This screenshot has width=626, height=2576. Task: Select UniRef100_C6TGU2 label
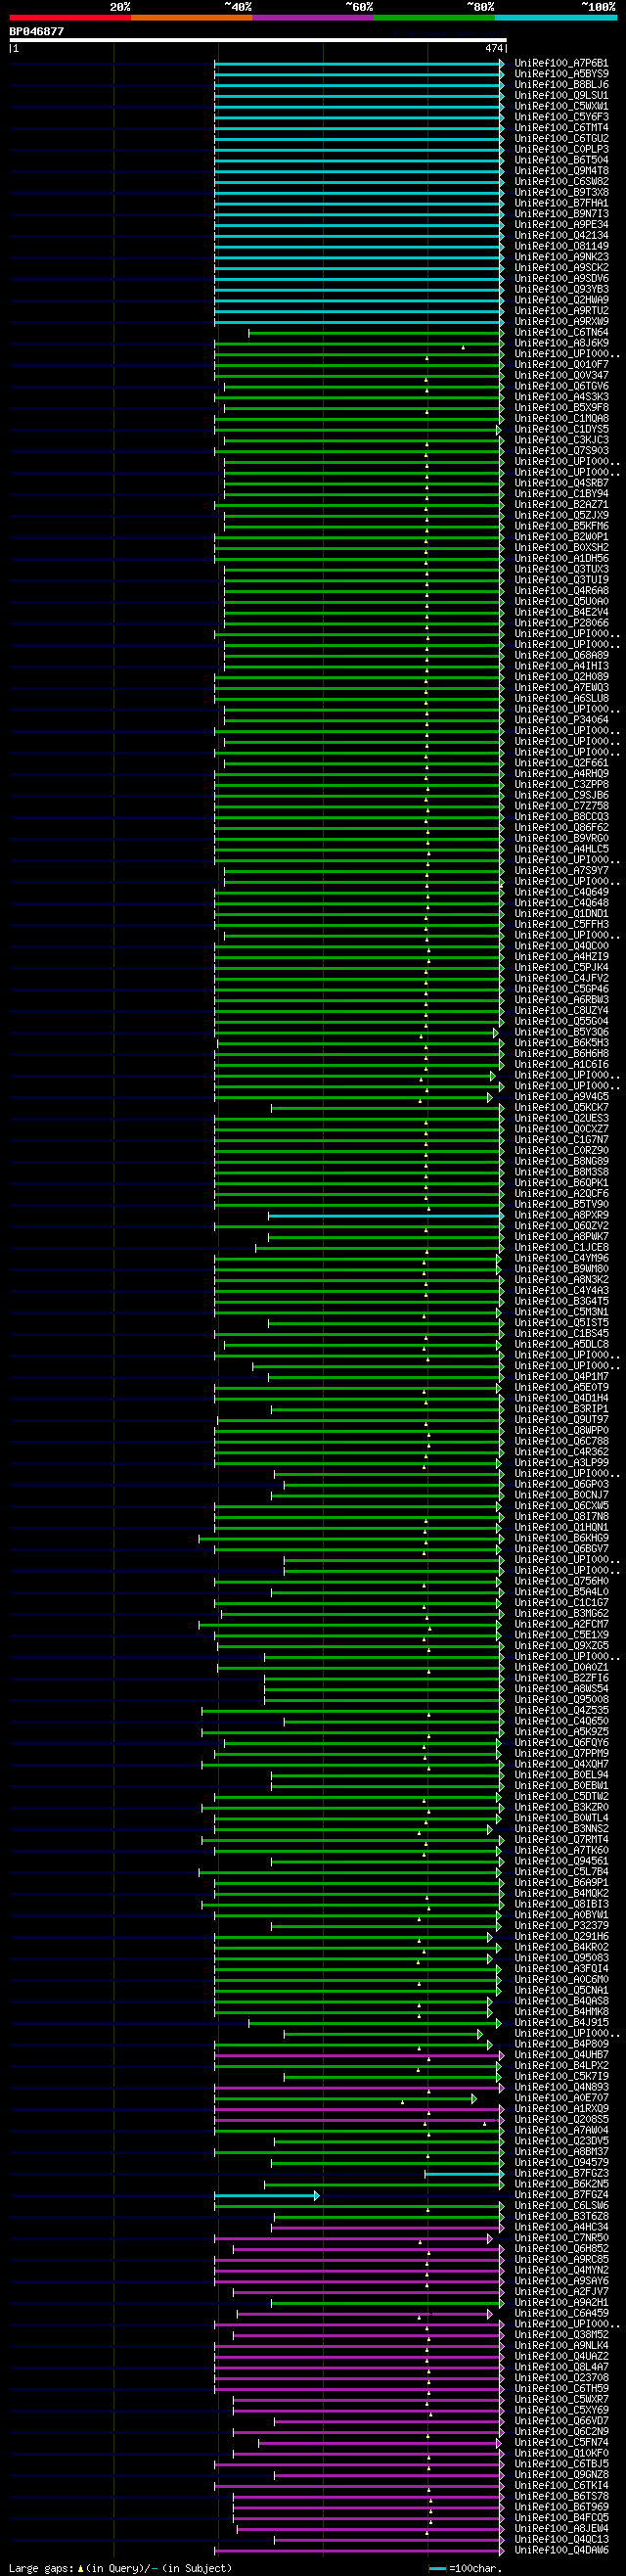(x=561, y=138)
